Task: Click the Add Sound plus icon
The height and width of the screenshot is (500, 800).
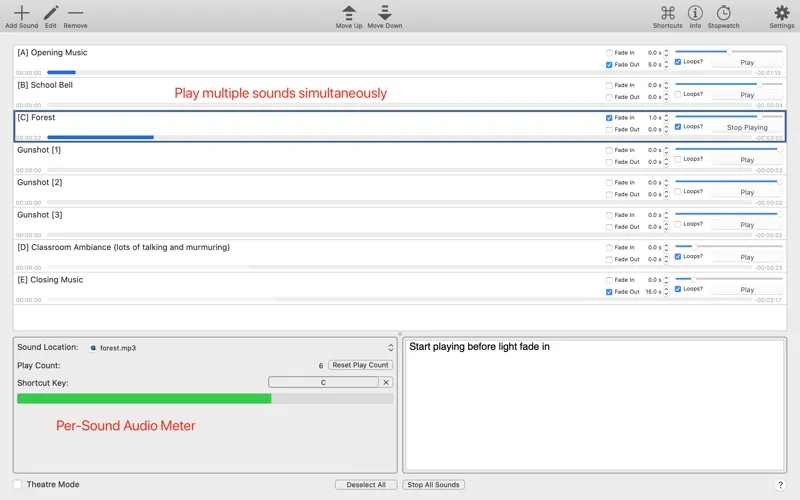Action: (x=22, y=13)
